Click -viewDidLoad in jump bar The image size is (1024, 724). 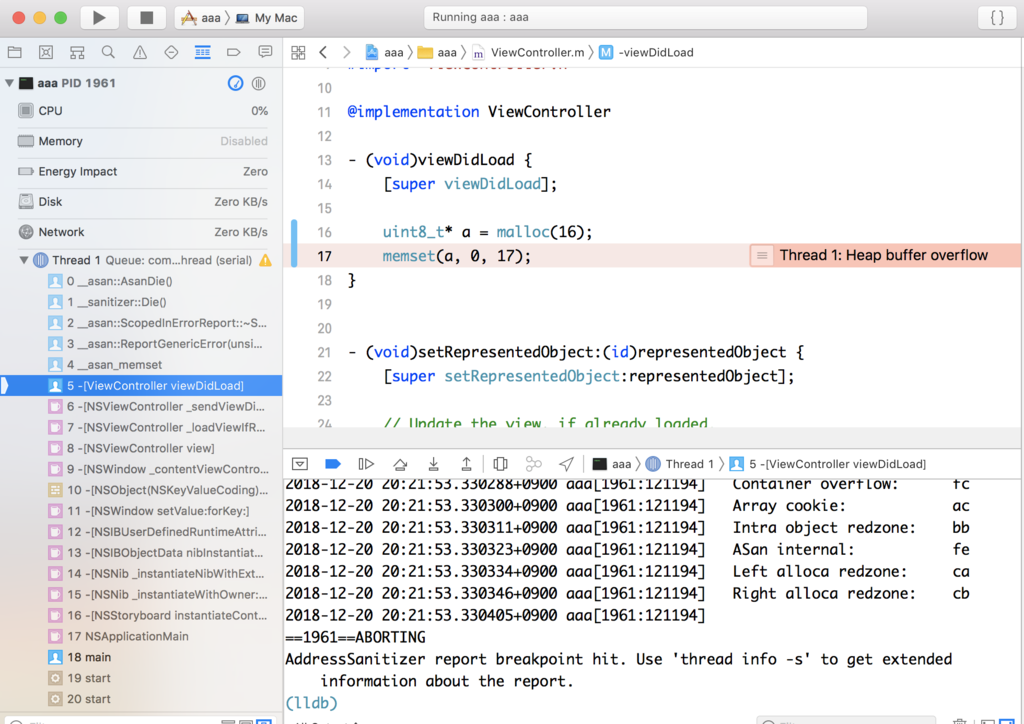[647, 52]
